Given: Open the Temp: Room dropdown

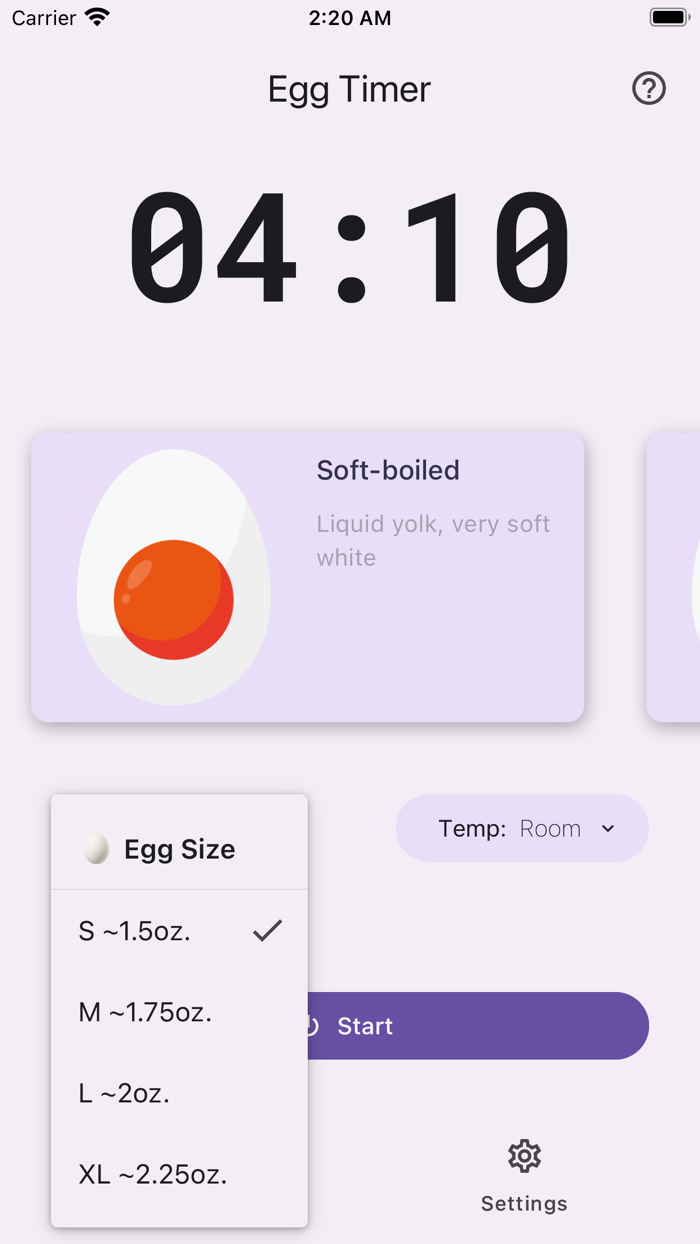Looking at the screenshot, I should pyautogui.click(x=522, y=828).
